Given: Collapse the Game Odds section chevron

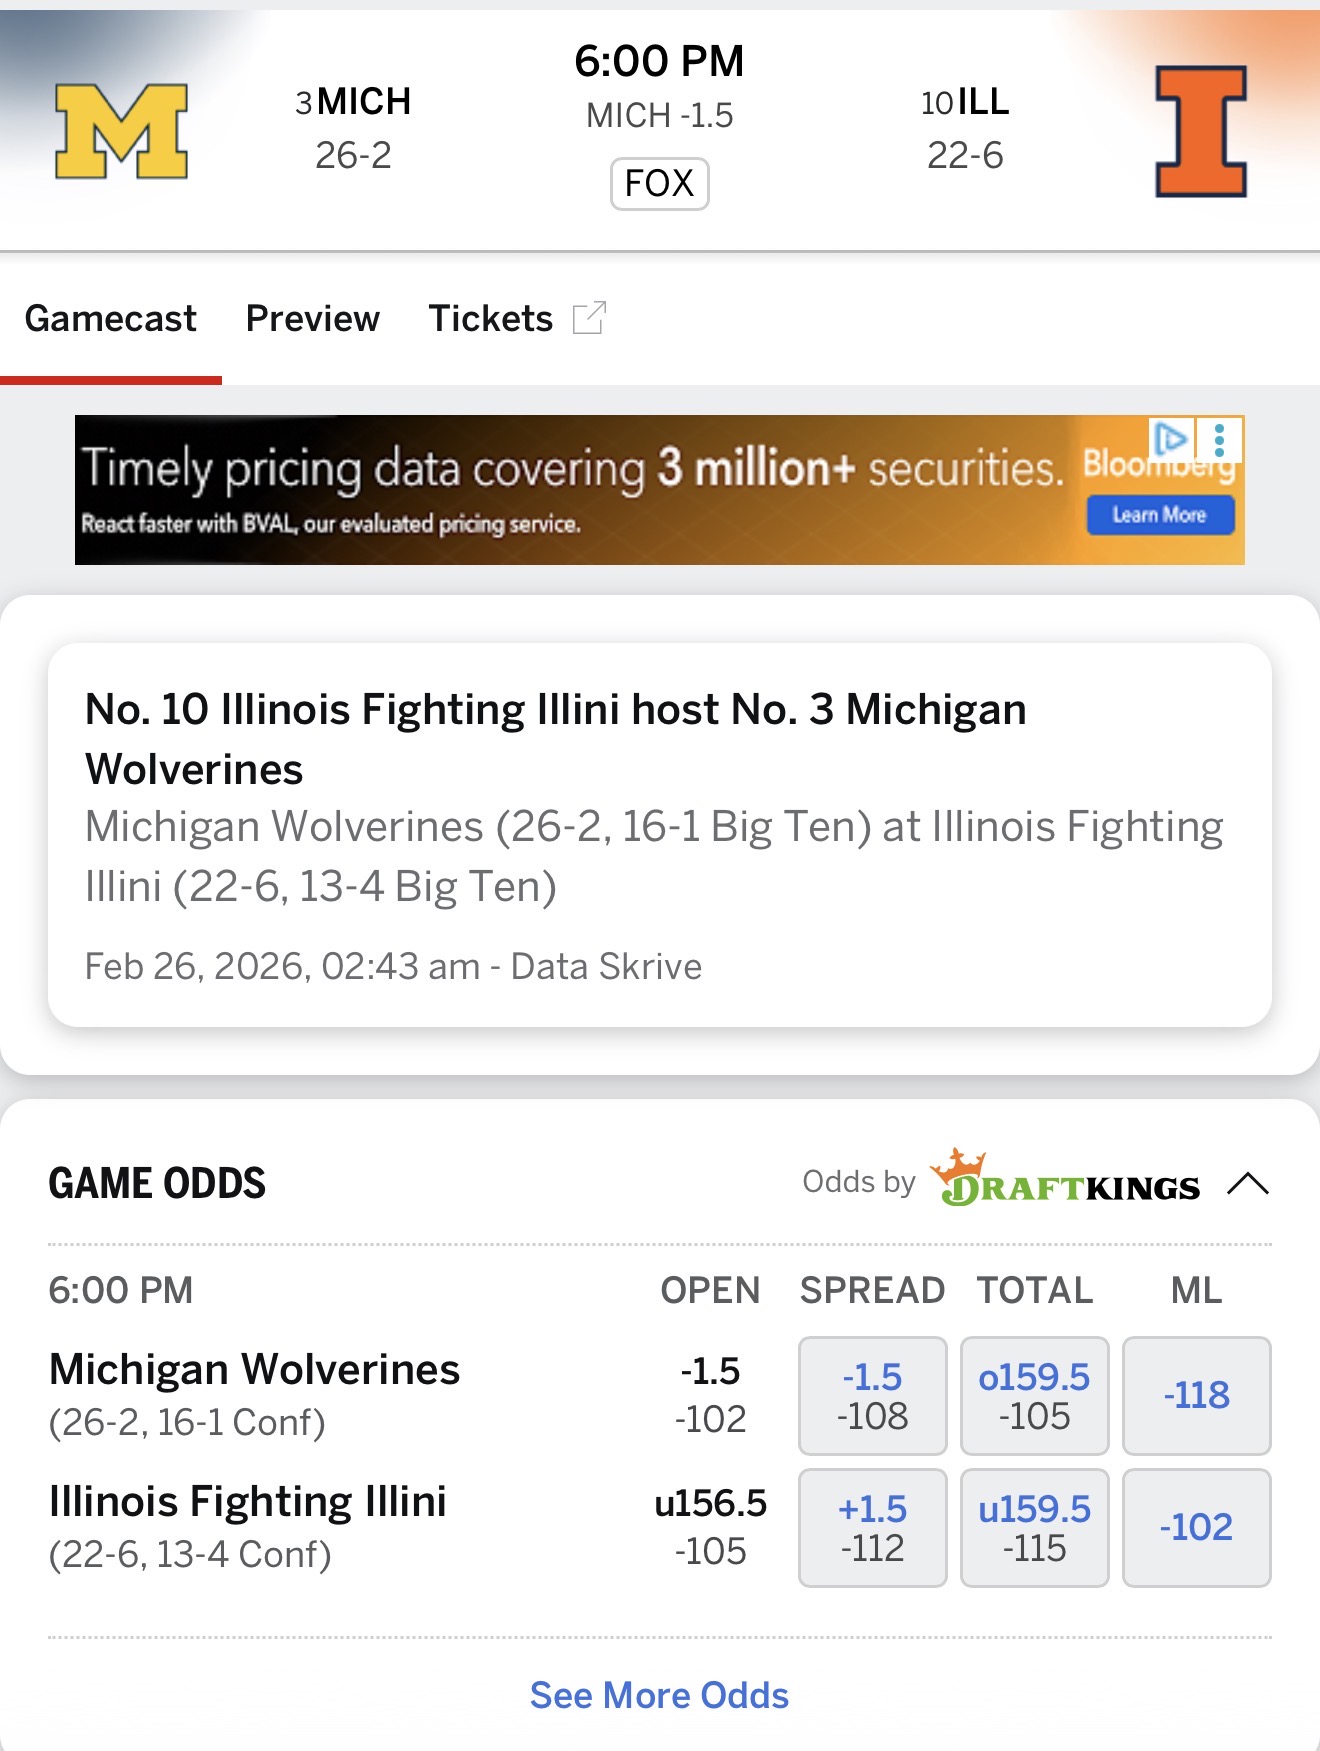Looking at the screenshot, I should (x=1248, y=1184).
